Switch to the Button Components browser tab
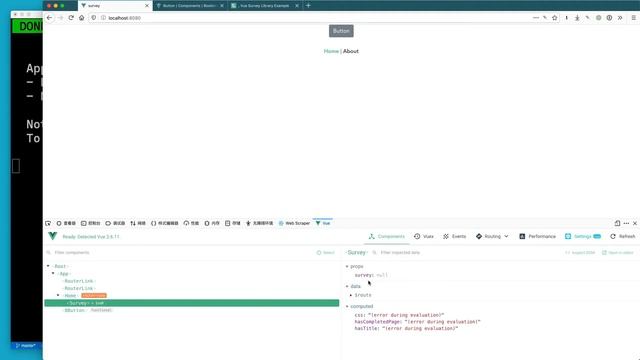 [x=189, y=6]
